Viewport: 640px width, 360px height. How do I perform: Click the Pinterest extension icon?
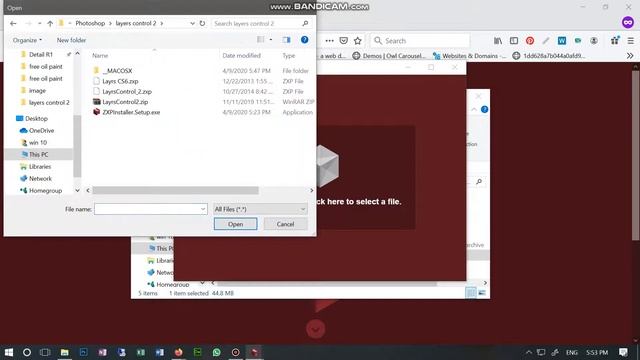pyautogui.click(x=530, y=40)
